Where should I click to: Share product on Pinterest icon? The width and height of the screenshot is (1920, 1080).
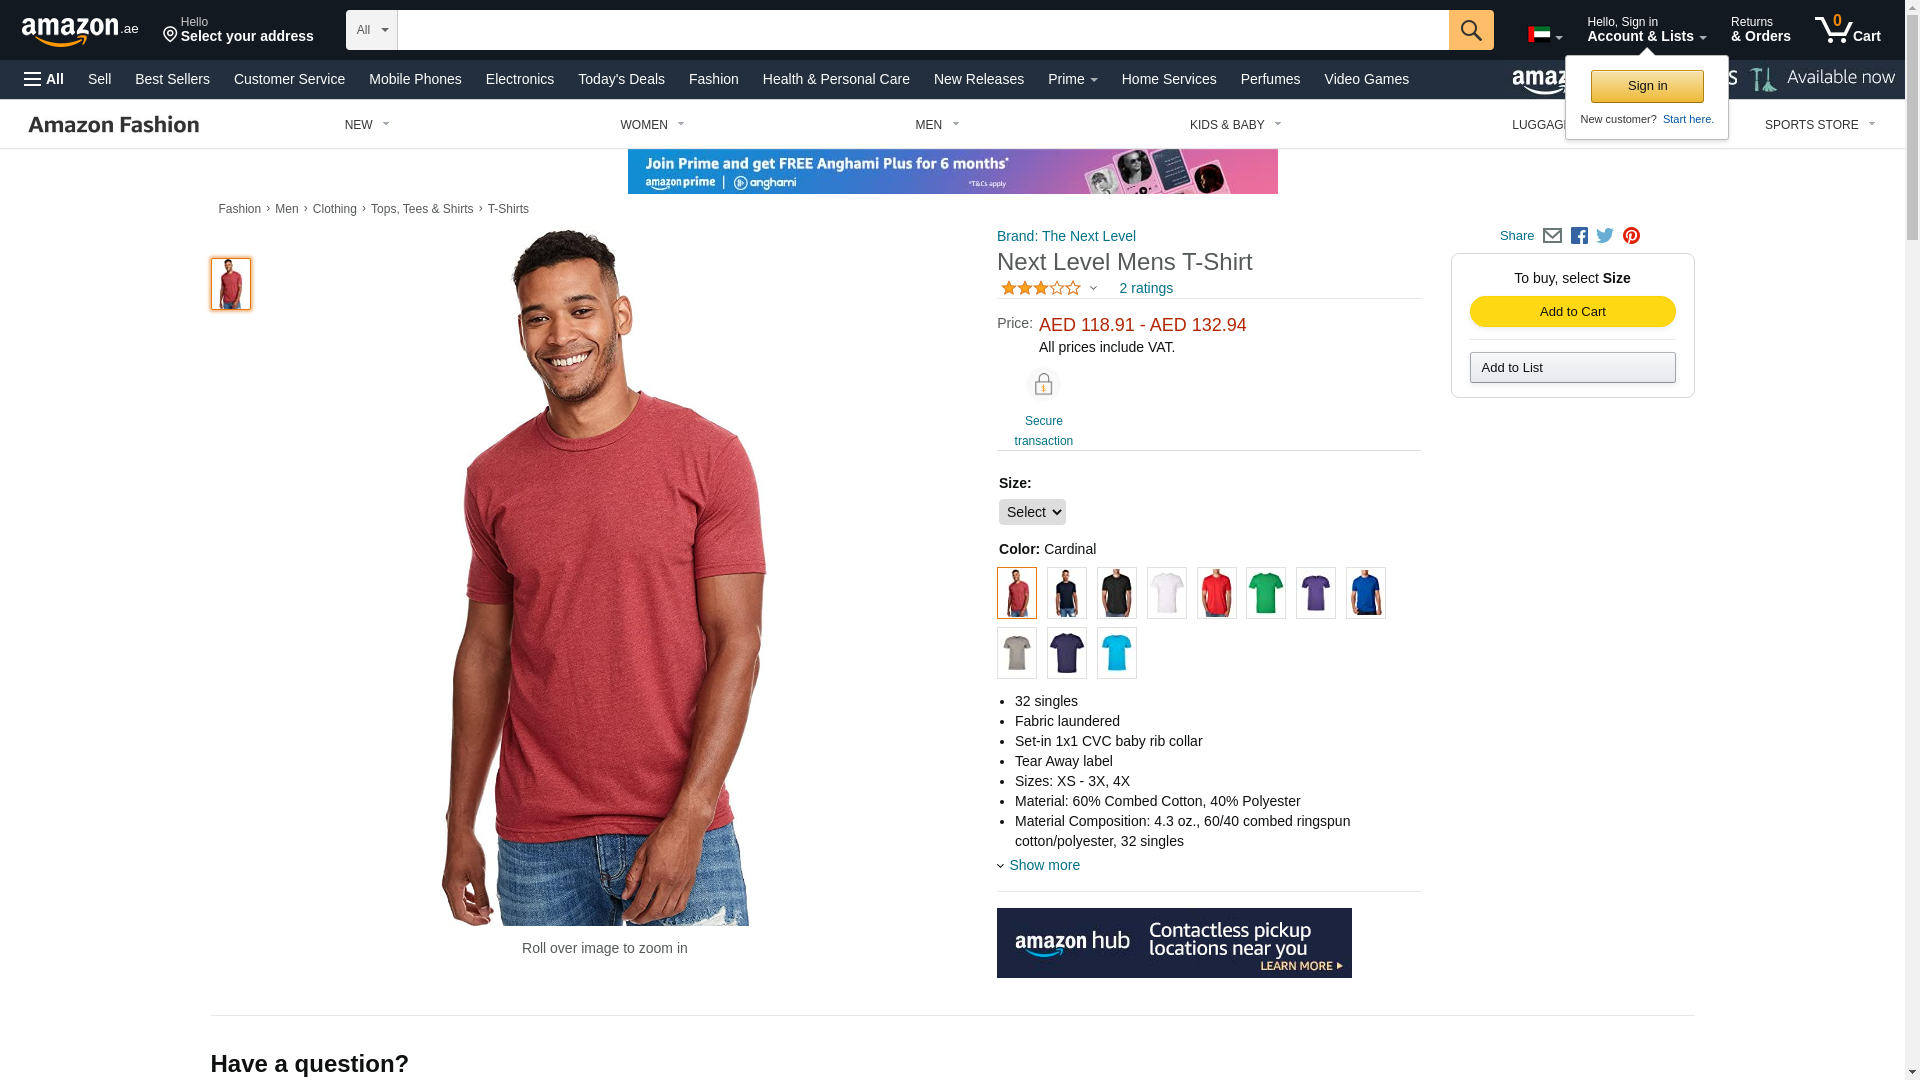coord(1631,236)
